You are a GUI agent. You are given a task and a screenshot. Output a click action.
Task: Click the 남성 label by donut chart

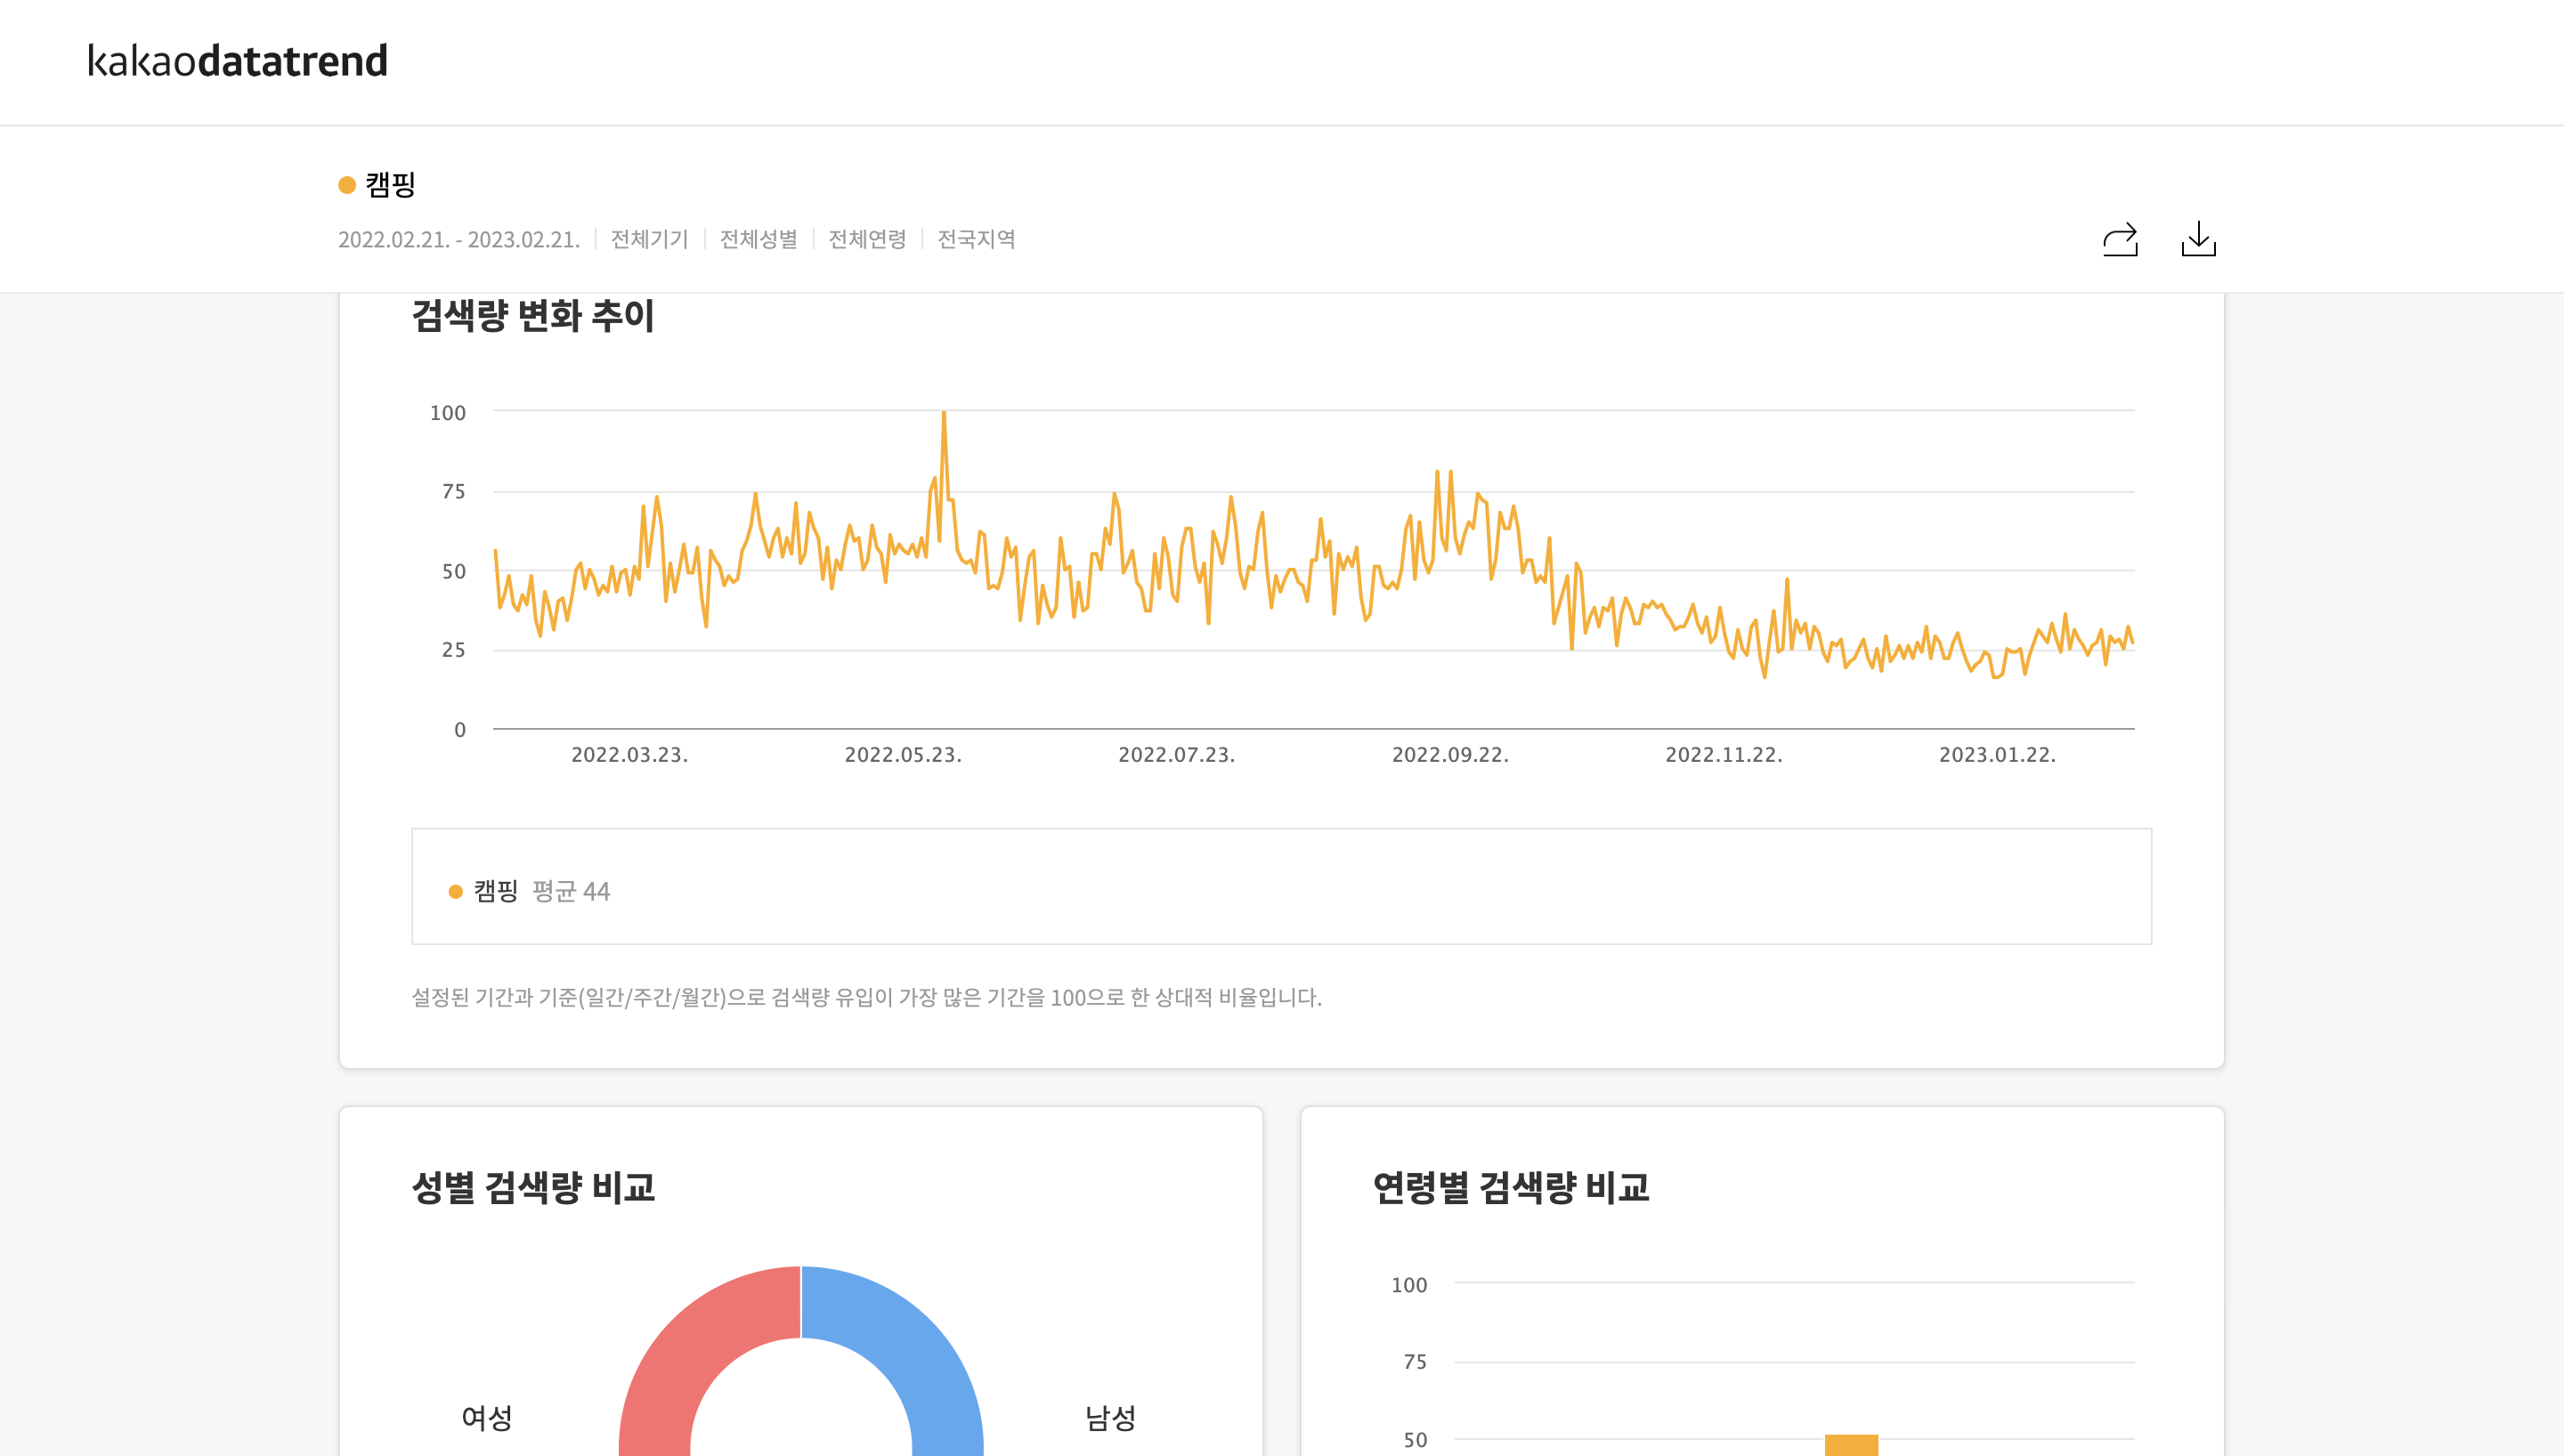[1110, 1417]
